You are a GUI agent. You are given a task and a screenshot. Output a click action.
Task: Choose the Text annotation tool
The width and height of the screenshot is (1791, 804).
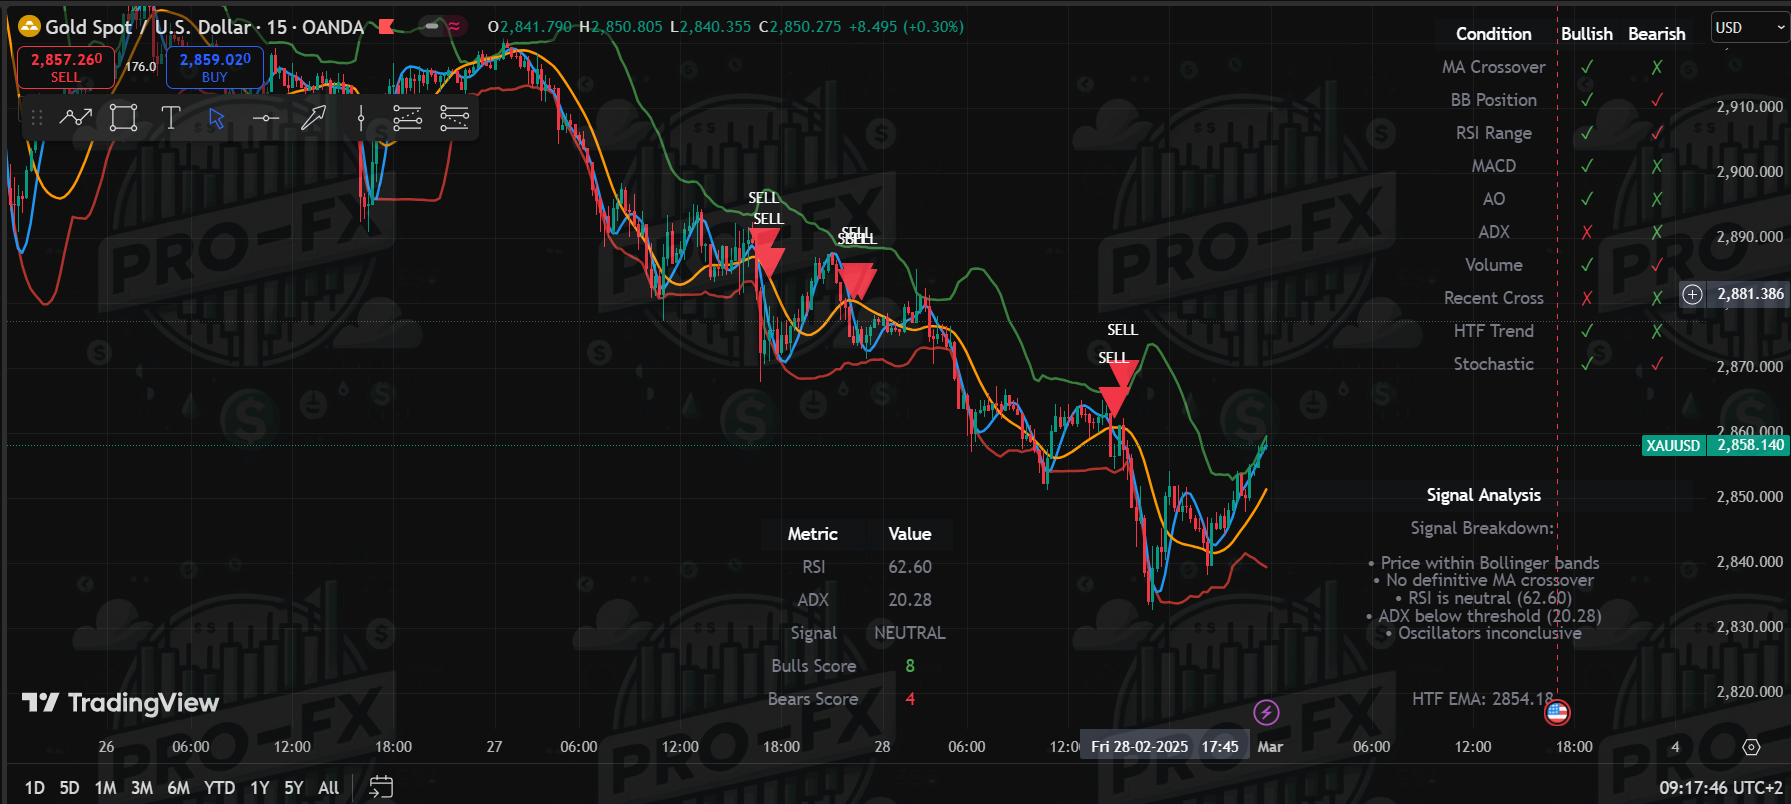(x=170, y=118)
